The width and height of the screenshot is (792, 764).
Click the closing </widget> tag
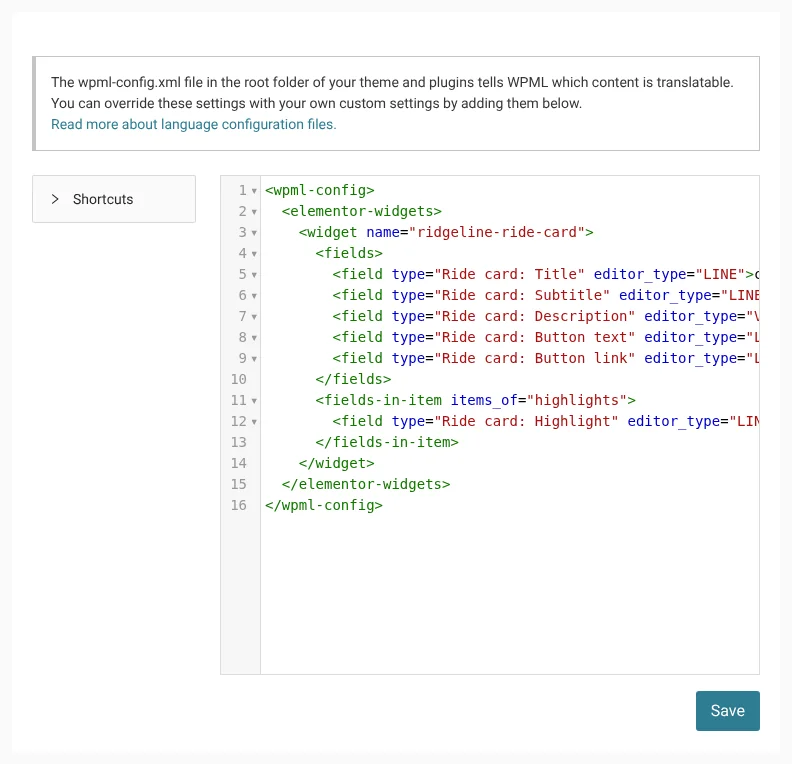coord(336,463)
